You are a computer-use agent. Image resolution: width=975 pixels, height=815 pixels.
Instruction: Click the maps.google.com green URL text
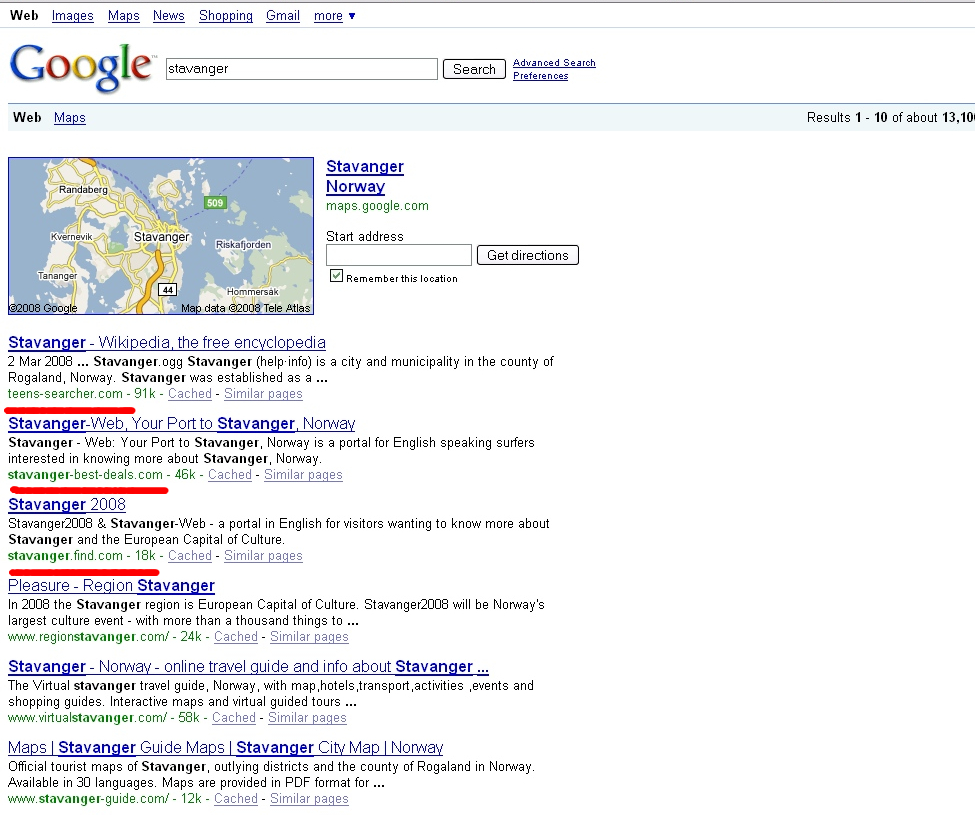(377, 206)
